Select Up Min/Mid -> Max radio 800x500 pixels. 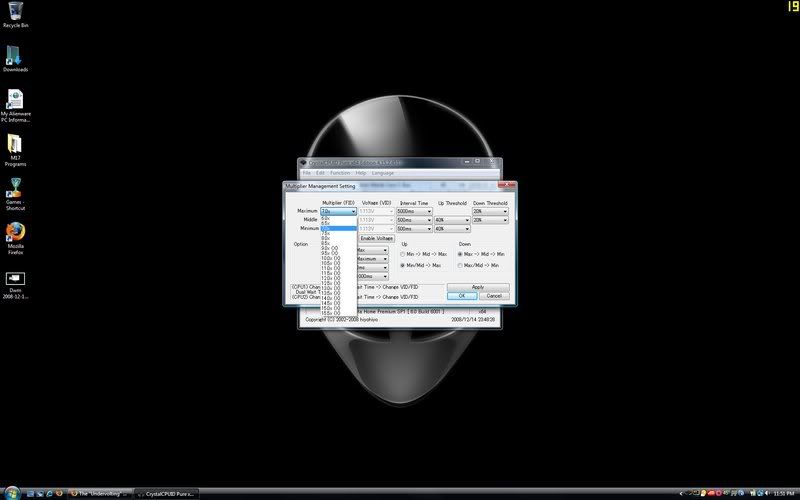[x=403, y=265]
